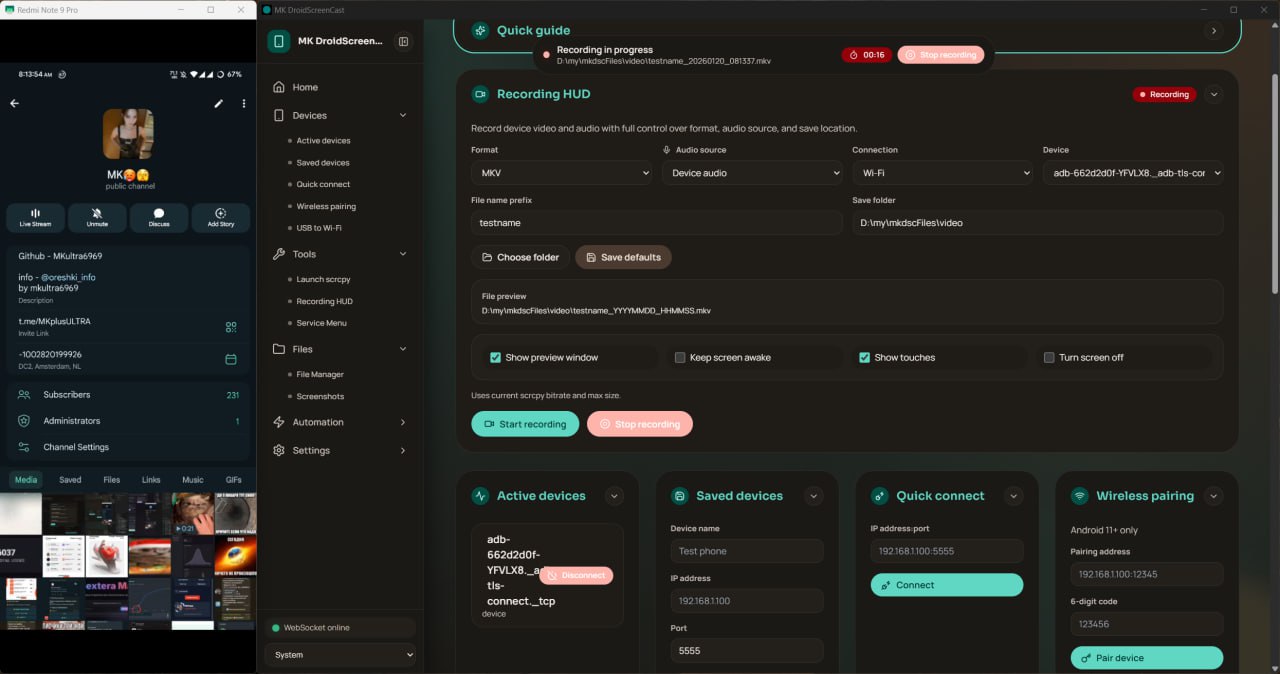The image size is (1280, 674).
Task: Open the three-dot menu on the phone screen
Action: tap(244, 103)
